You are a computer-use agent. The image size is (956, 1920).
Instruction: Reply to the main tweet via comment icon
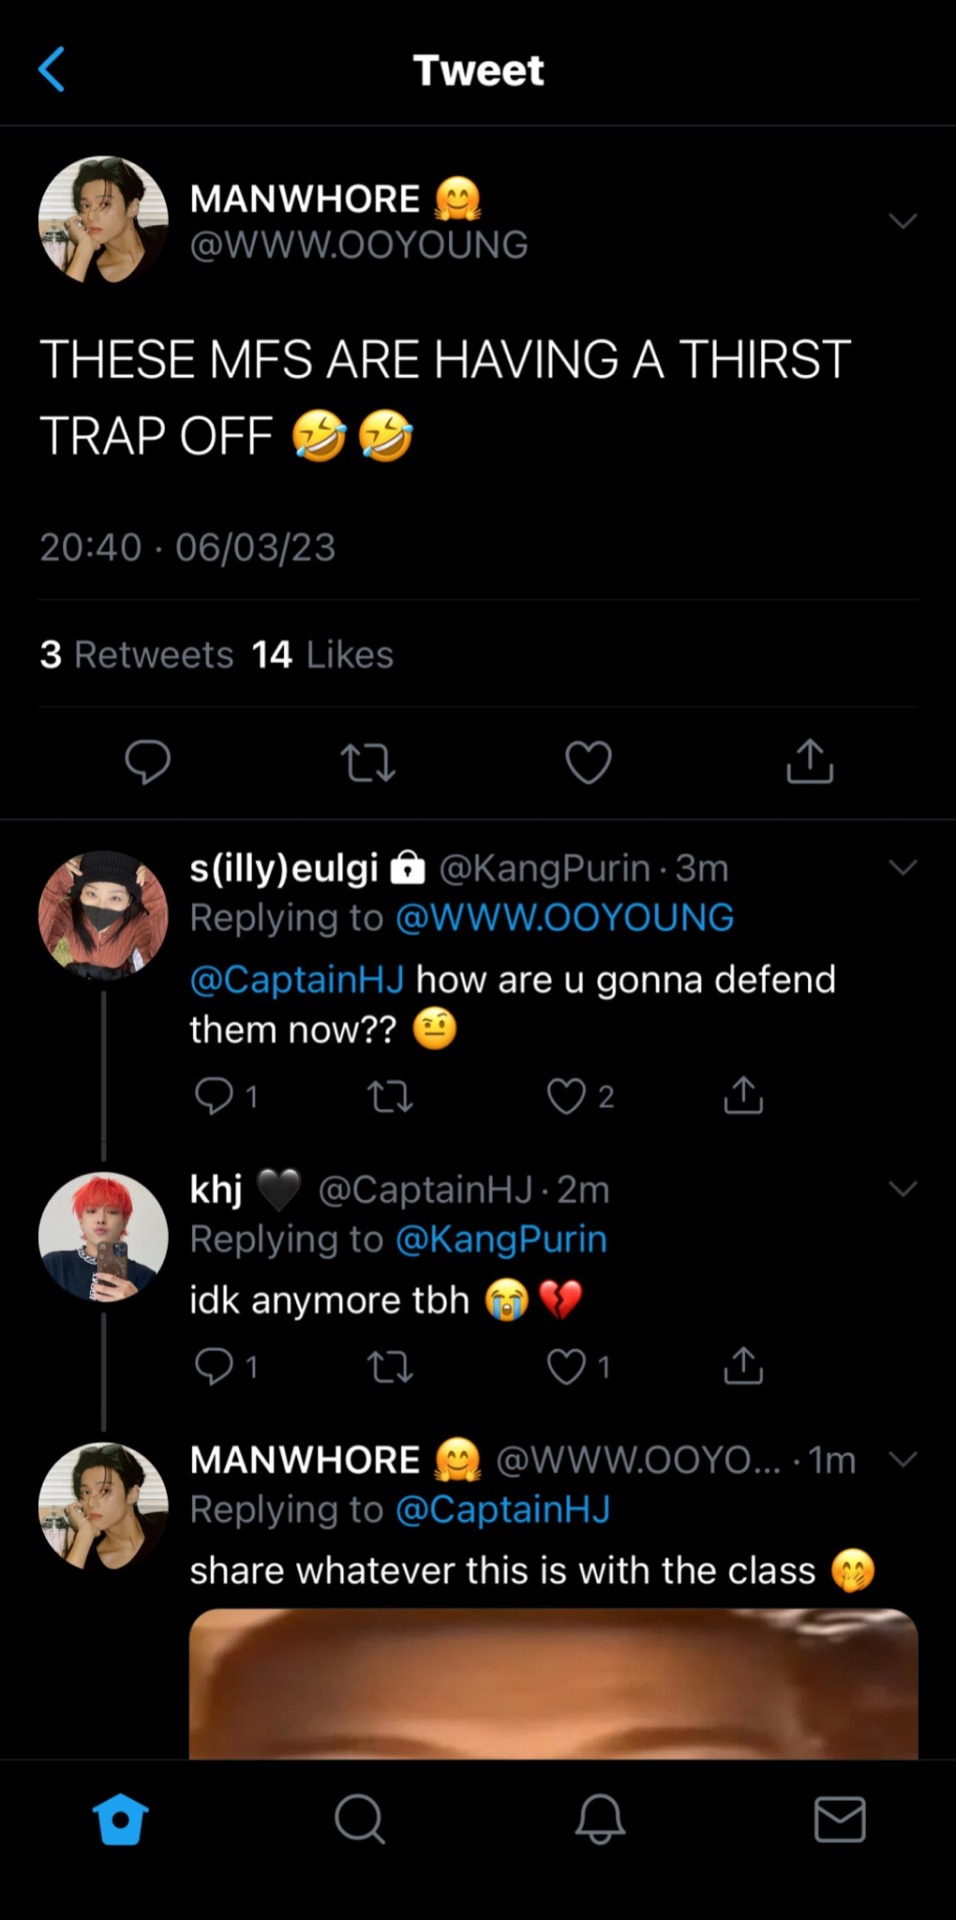147,762
